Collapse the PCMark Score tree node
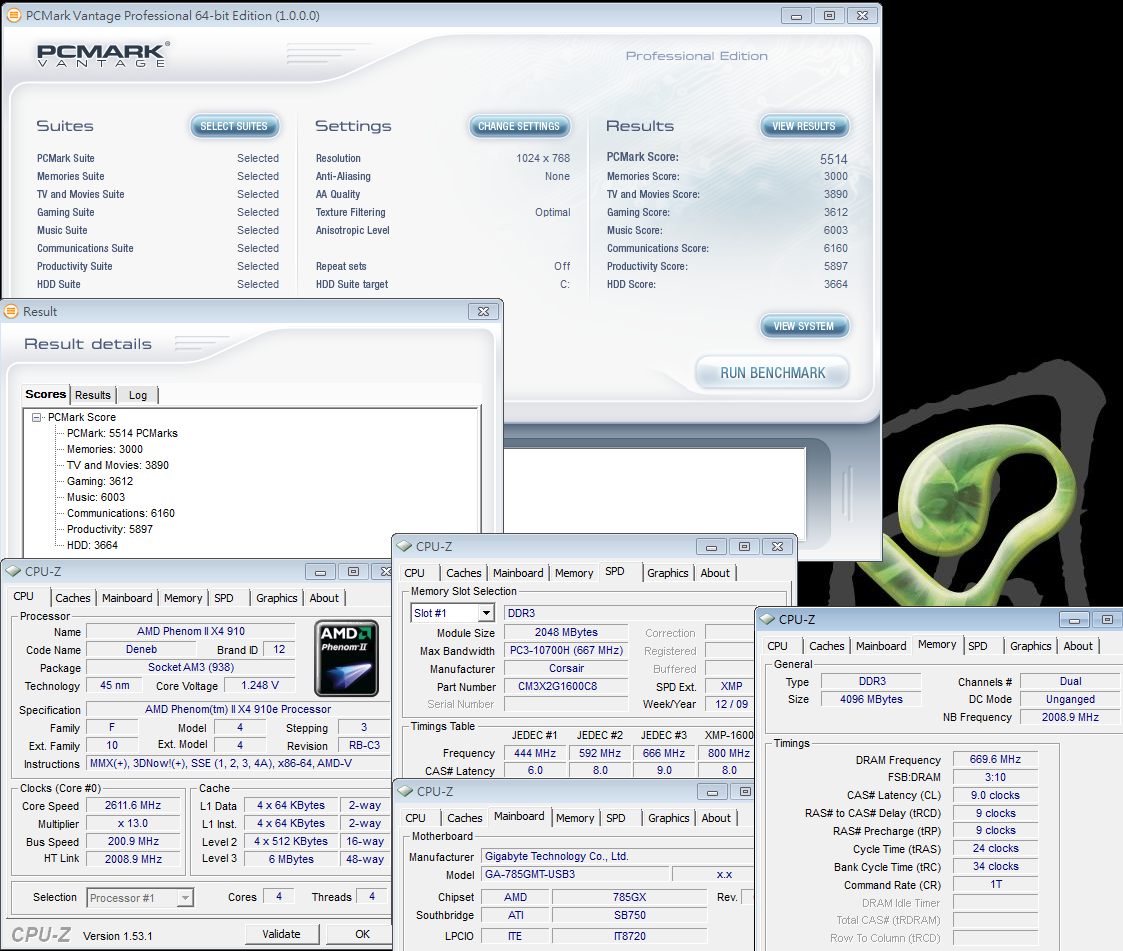The image size is (1123, 951). click(x=37, y=417)
